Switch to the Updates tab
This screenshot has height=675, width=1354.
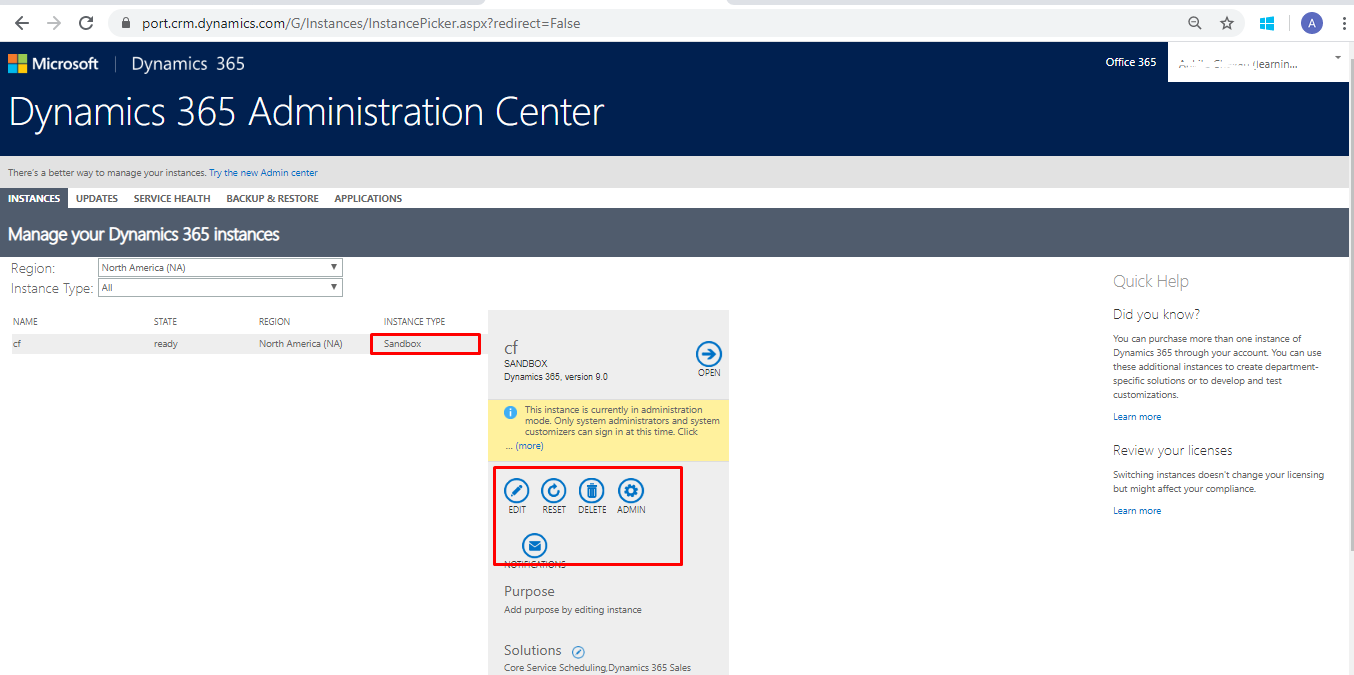click(97, 198)
